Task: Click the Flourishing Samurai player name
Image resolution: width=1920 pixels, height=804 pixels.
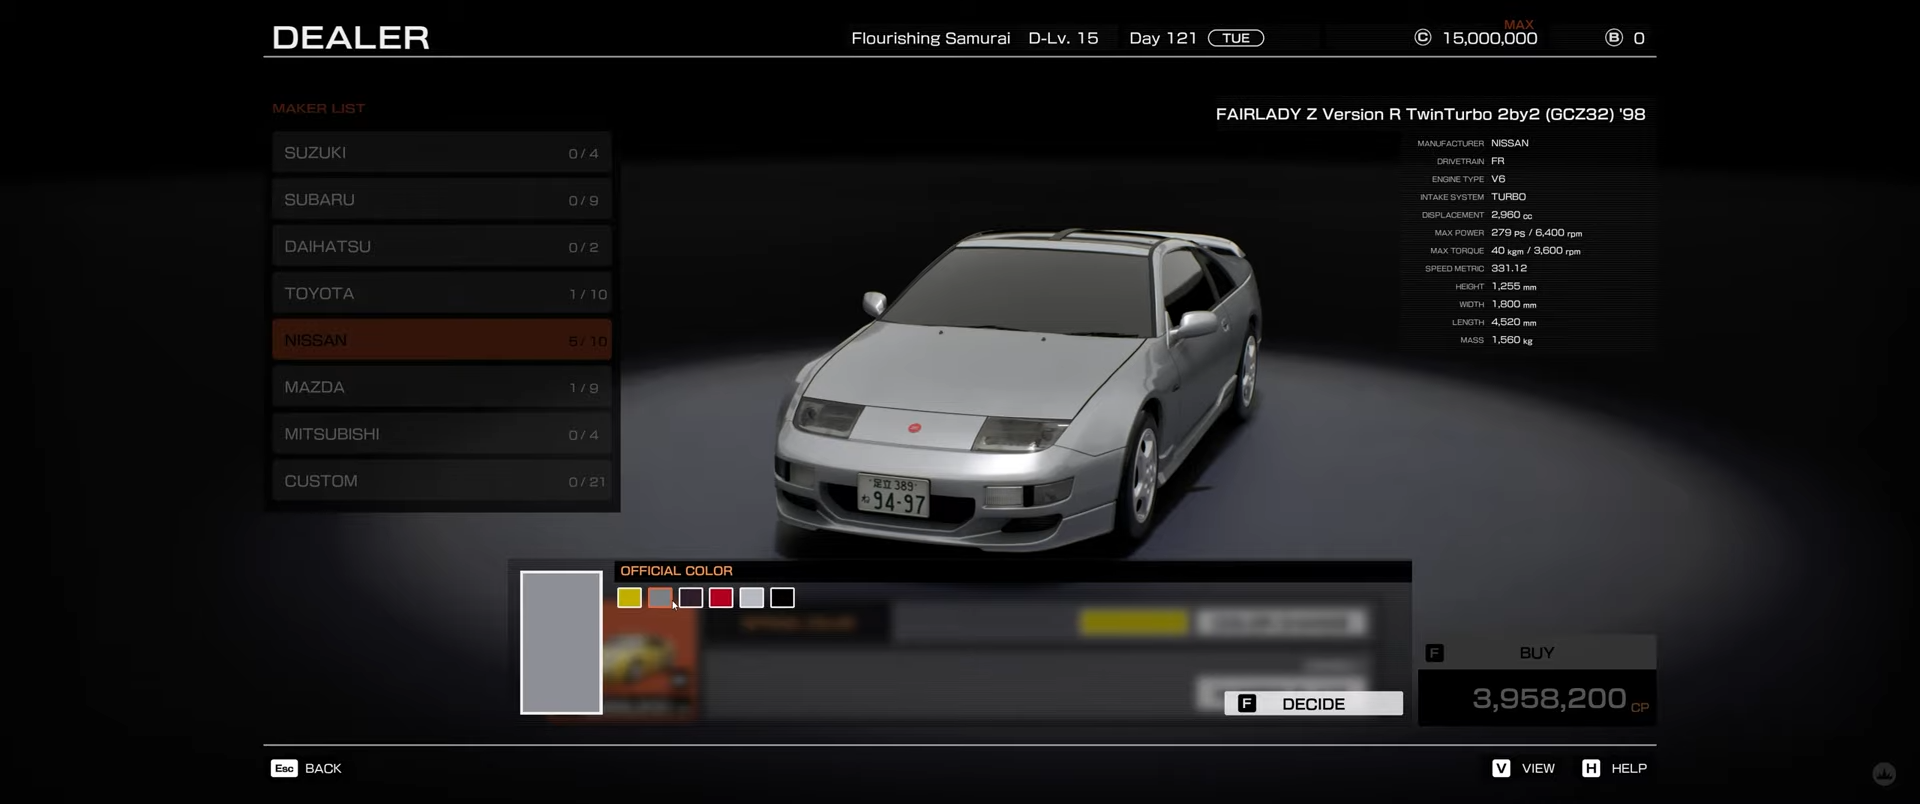Action: (x=930, y=38)
